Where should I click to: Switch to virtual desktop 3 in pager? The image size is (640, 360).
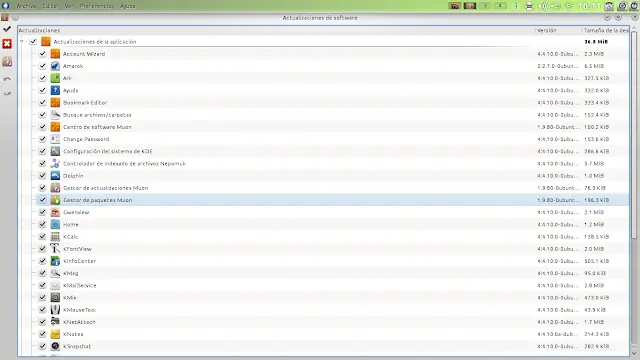485,6
